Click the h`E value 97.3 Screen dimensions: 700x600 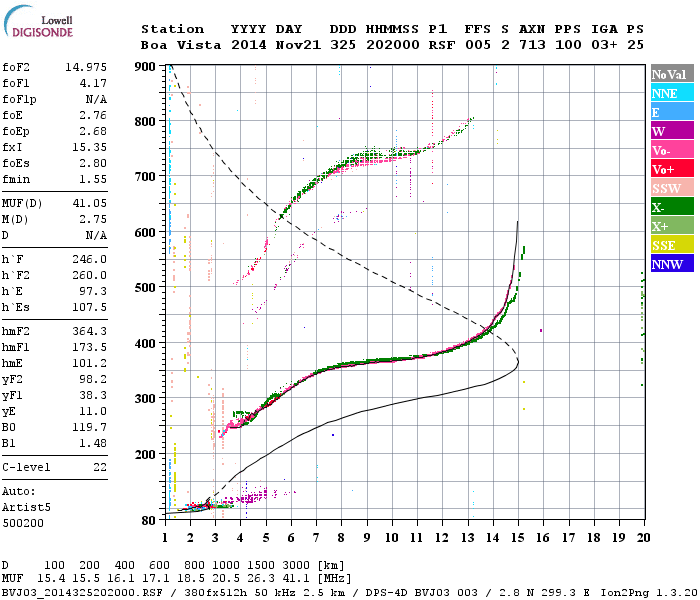(x=93, y=292)
